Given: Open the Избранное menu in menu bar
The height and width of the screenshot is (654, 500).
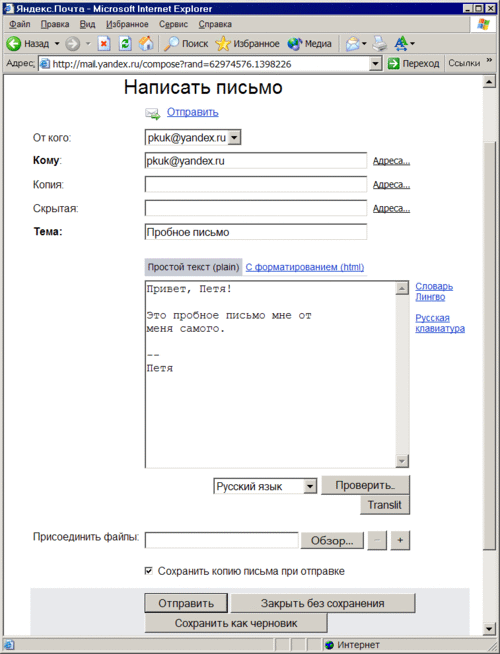Looking at the screenshot, I should pos(127,24).
